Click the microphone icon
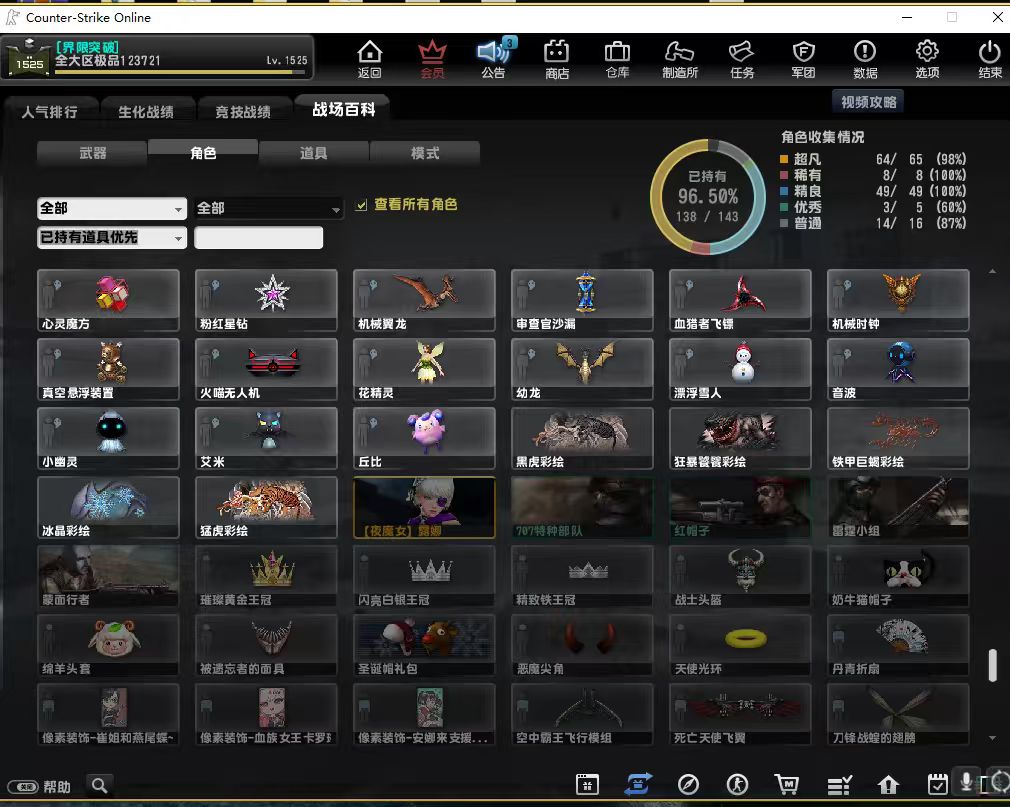This screenshot has width=1010, height=807. 966,781
